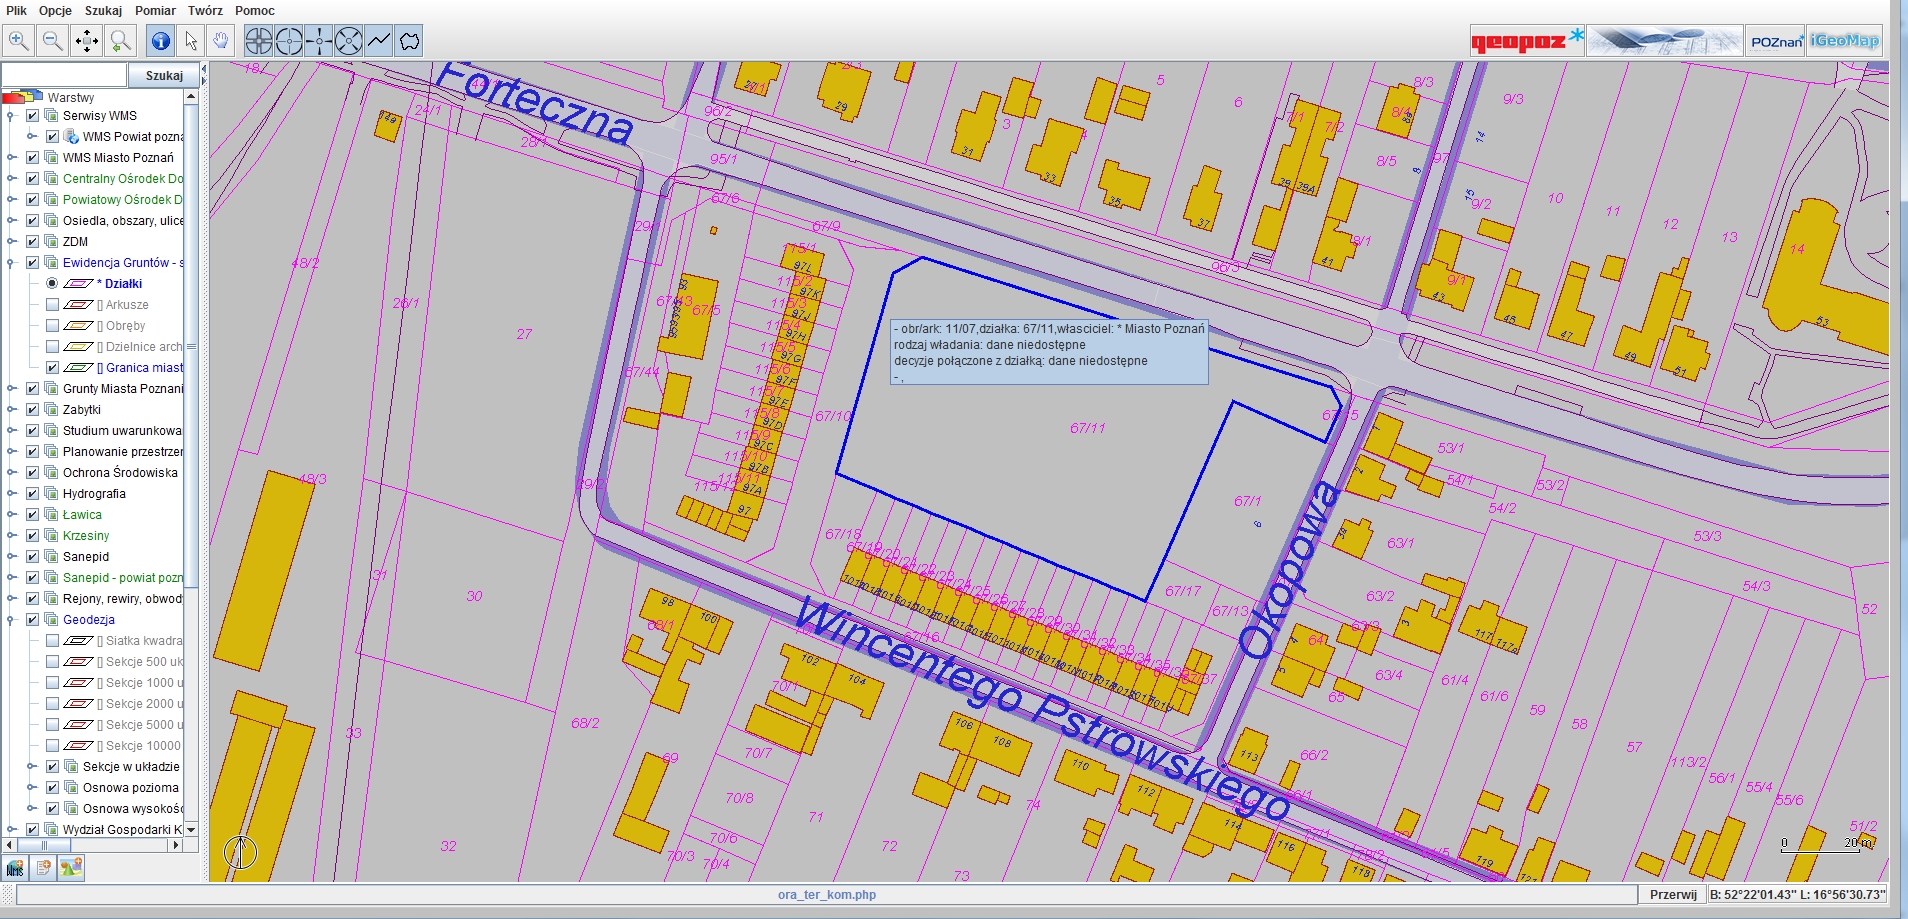Screen dimensions: 1908x919
Task: Select the zoom out magnifier tool
Action: 53,41
